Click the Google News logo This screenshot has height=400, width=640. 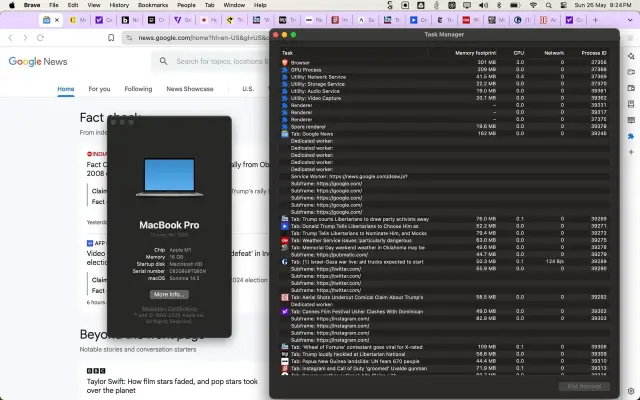point(38,62)
